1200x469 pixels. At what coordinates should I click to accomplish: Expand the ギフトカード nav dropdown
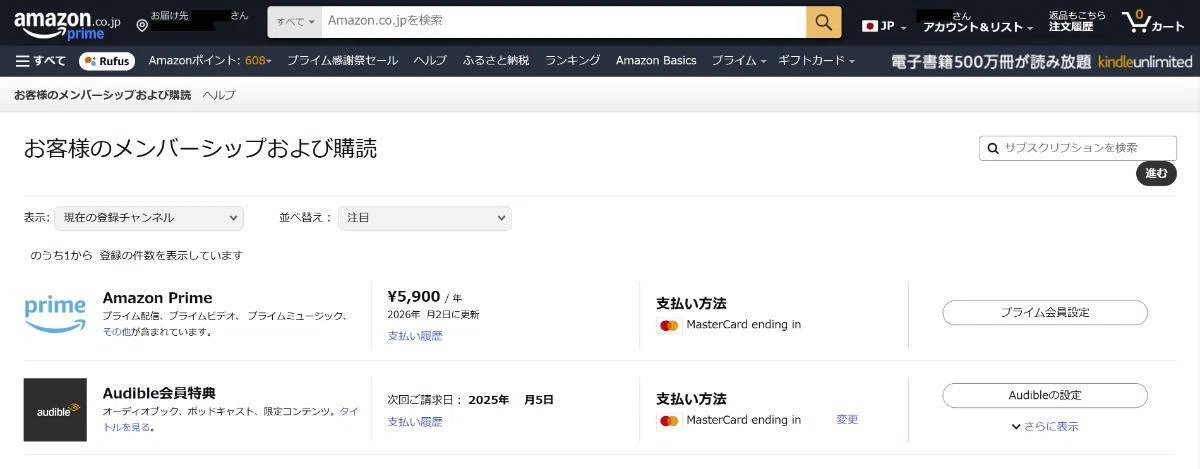(x=816, y=61)
